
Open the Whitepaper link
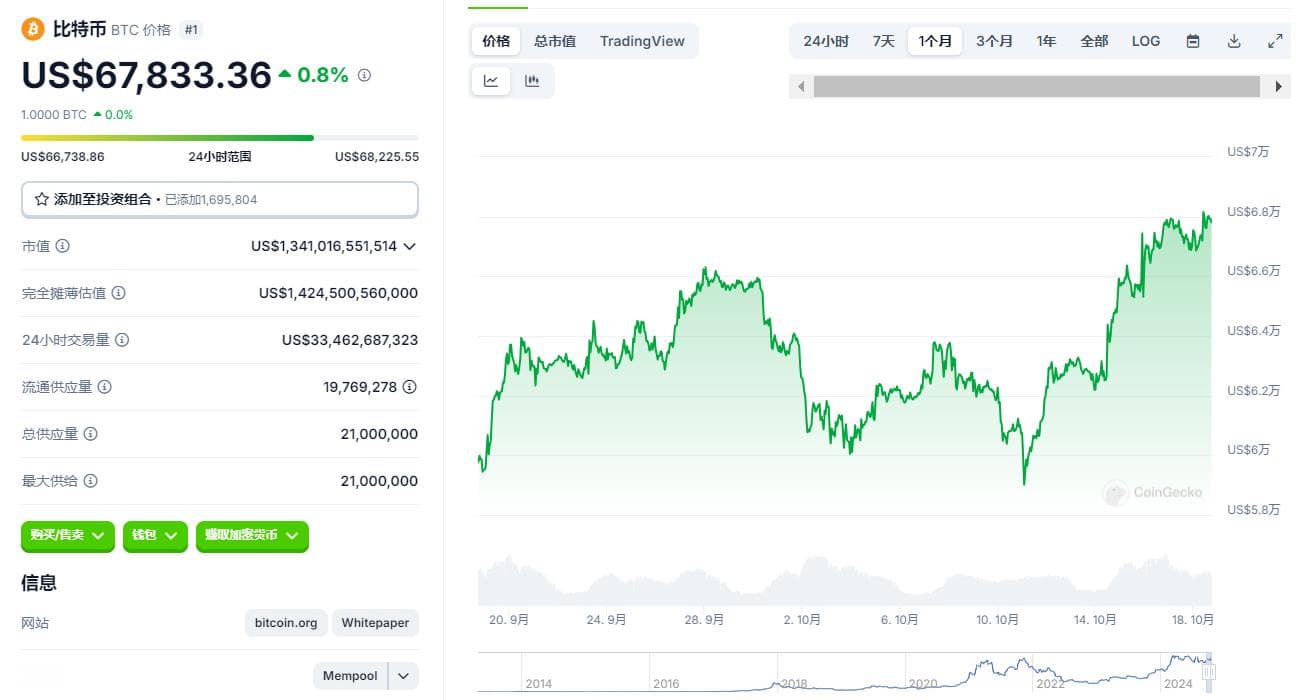(x=375, y=623)
